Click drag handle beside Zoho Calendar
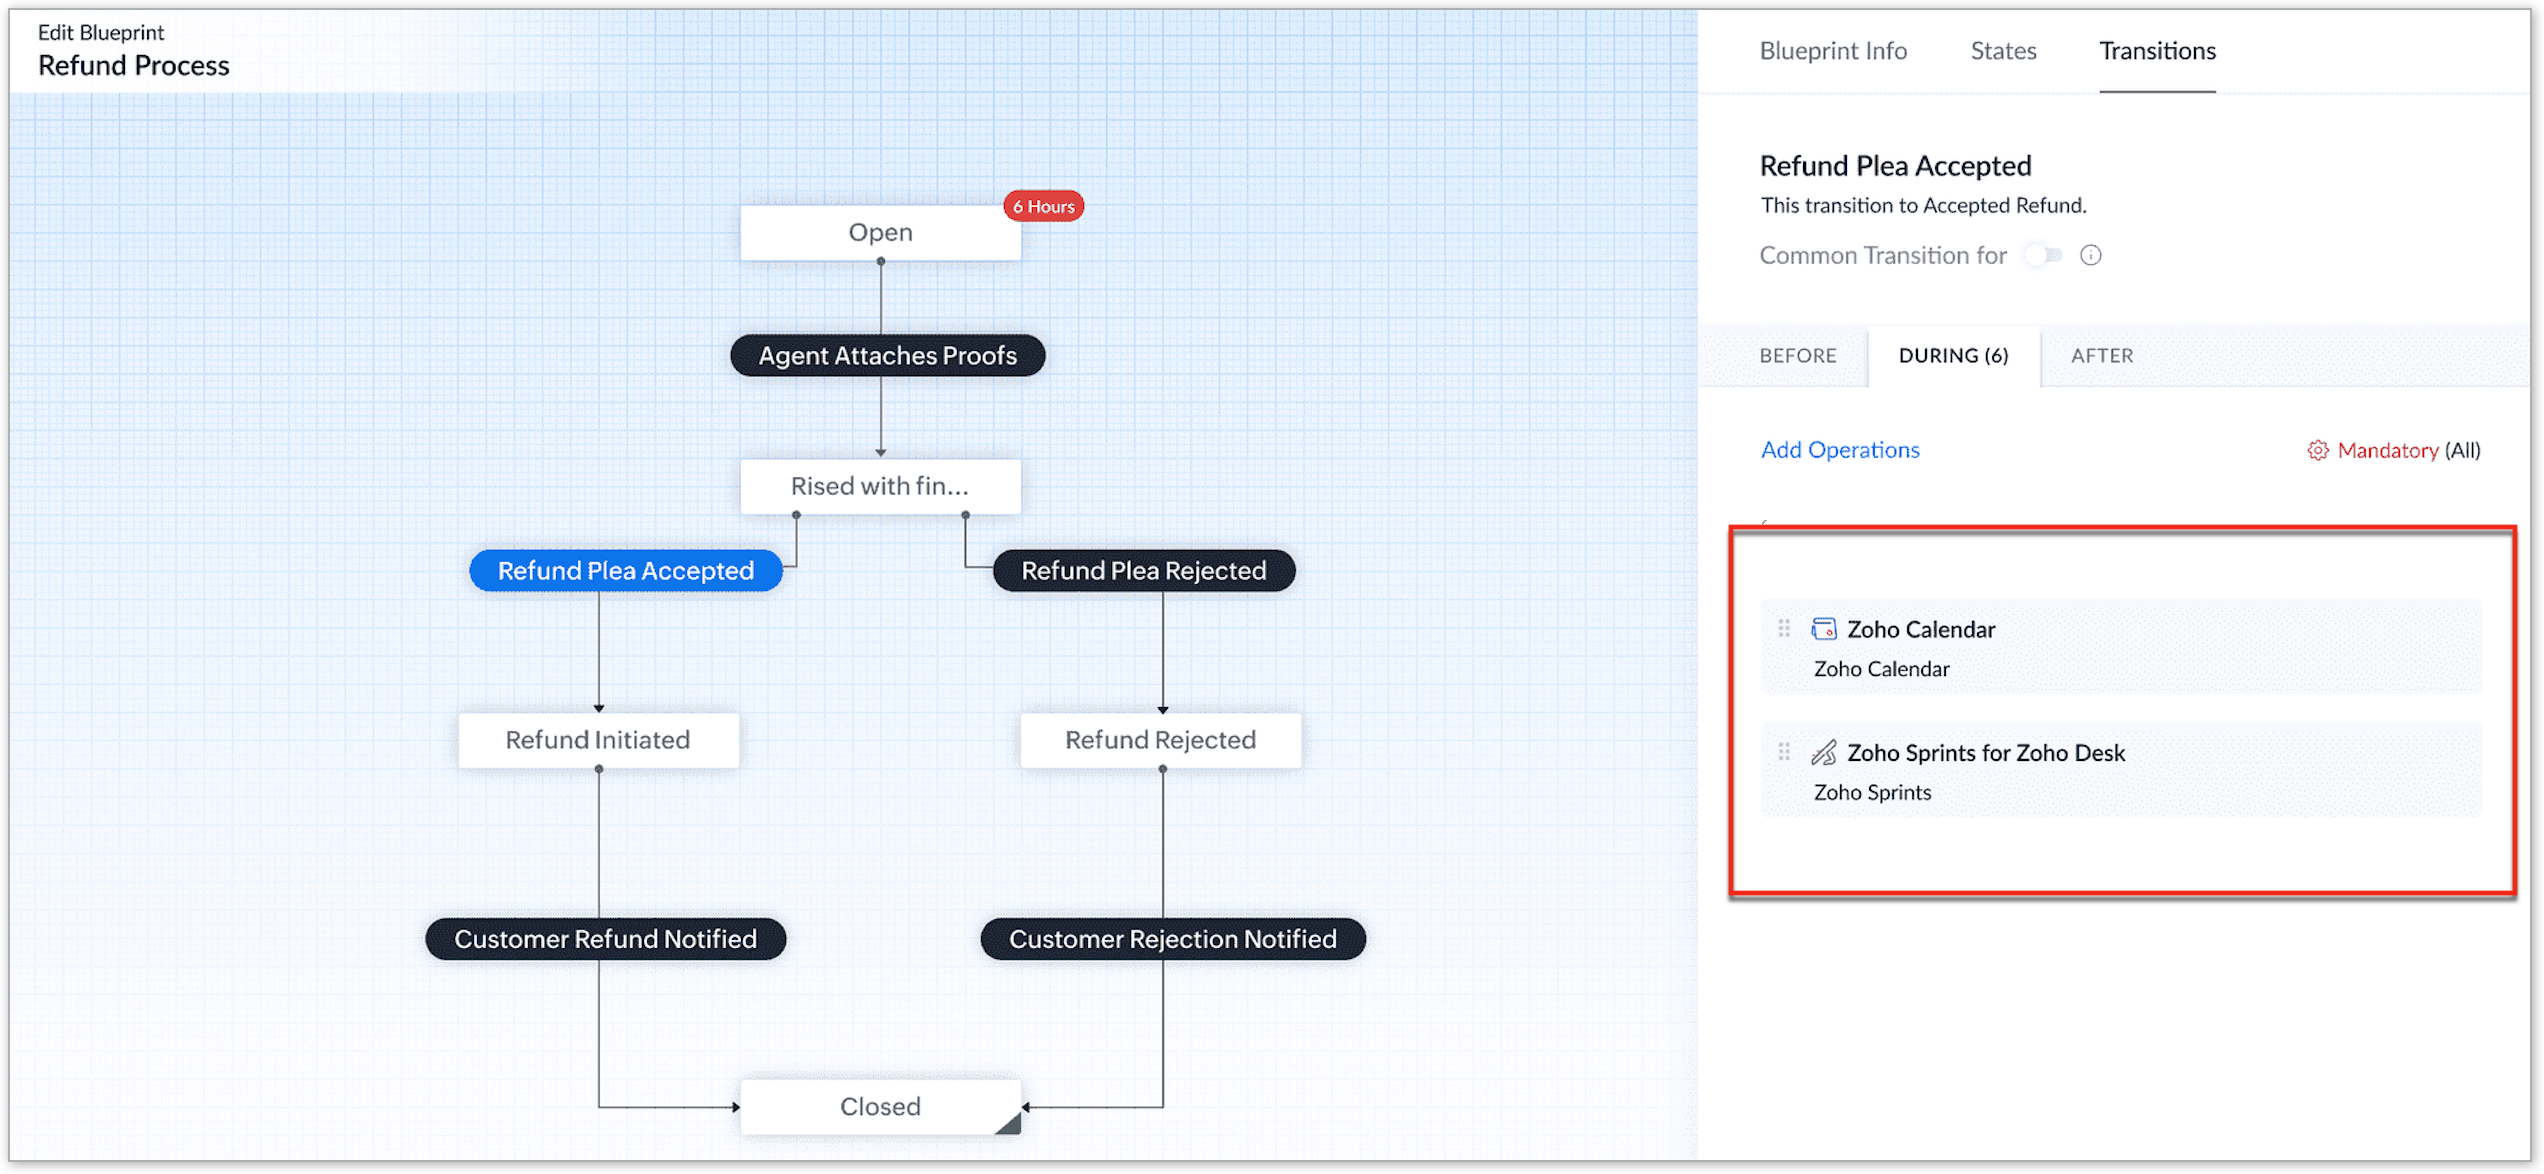 [1784, 628]
